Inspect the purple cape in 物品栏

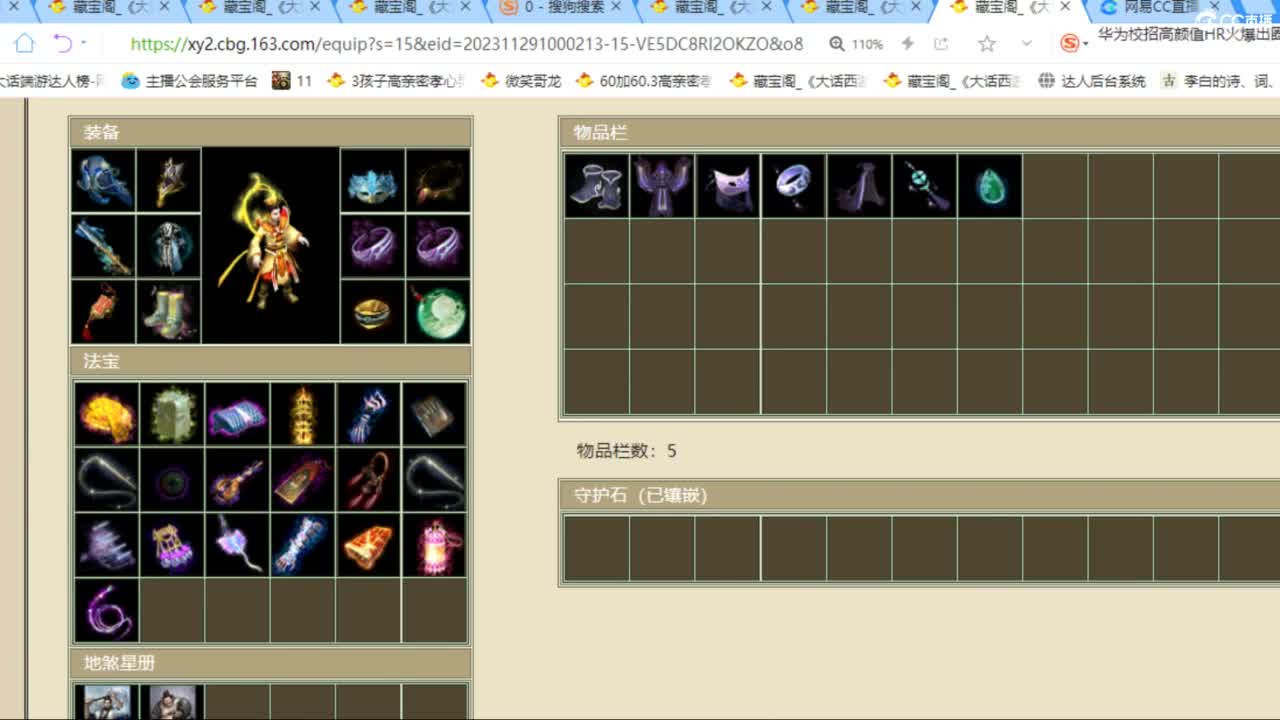click(859, 185)
